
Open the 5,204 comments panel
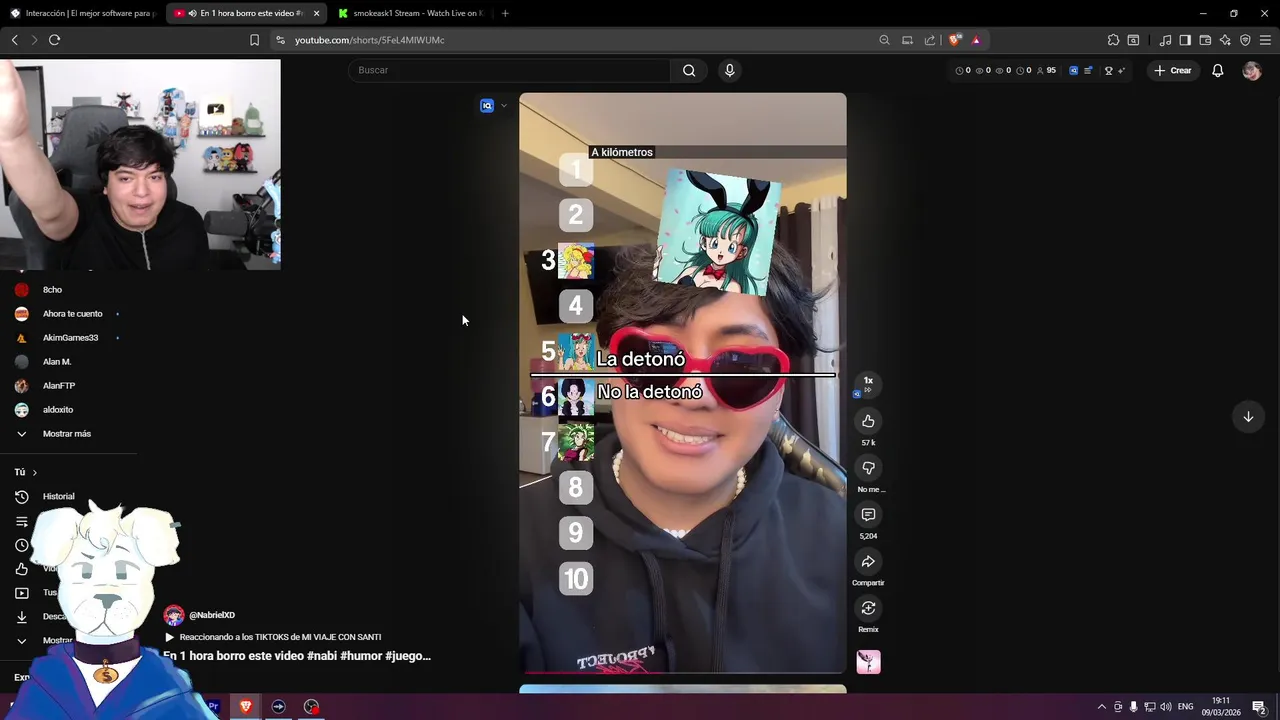(x=868, y=514)
